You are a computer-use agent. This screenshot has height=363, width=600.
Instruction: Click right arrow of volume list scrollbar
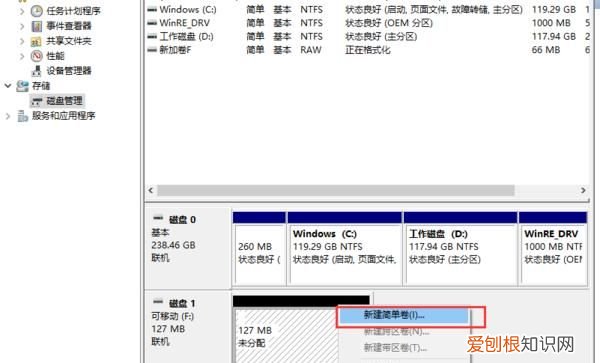pos(583,190)
